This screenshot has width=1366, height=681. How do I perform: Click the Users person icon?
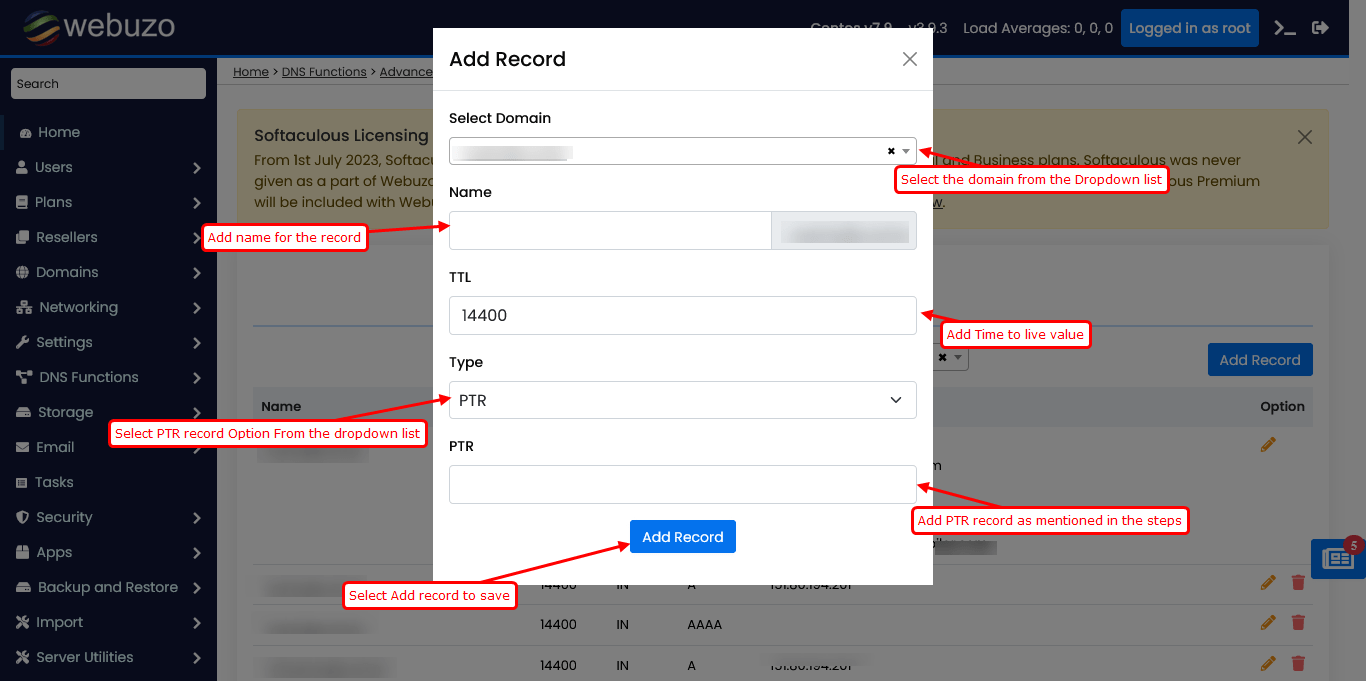tap(22, 168)
